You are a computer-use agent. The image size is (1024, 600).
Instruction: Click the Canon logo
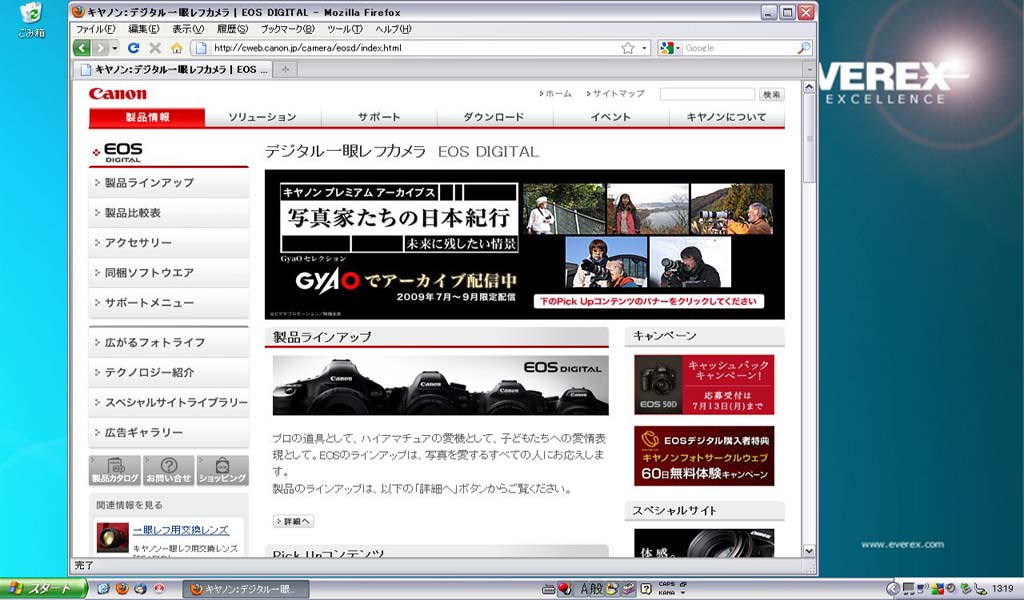(118, 93)
